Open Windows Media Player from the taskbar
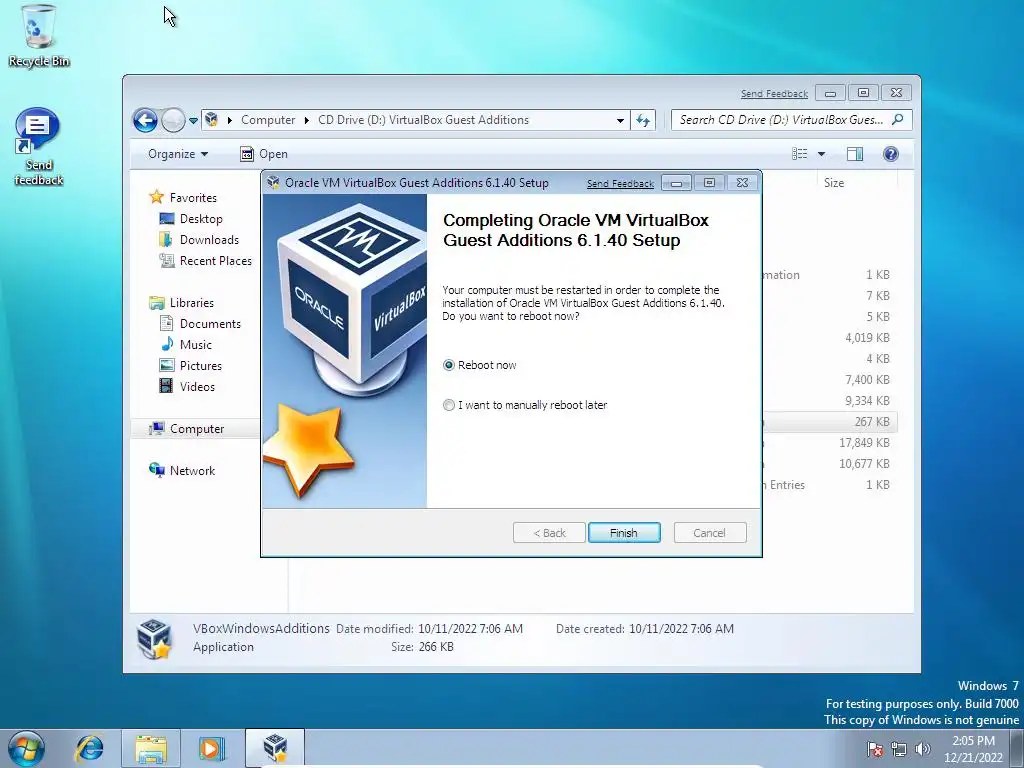 (x=212, y=748)
